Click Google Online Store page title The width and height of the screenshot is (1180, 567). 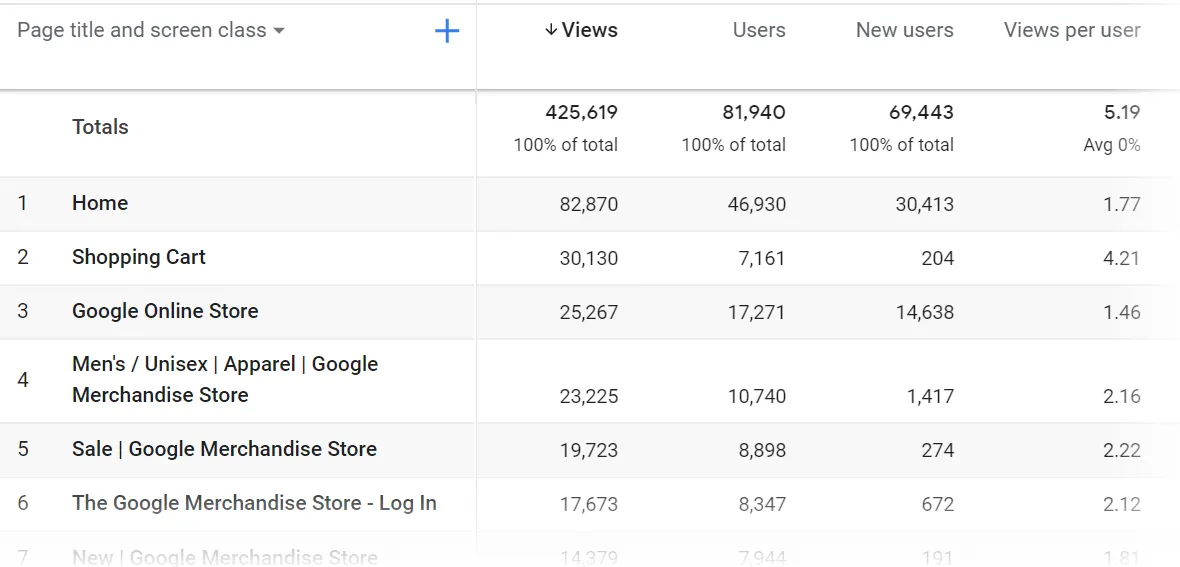coord(165,311)
